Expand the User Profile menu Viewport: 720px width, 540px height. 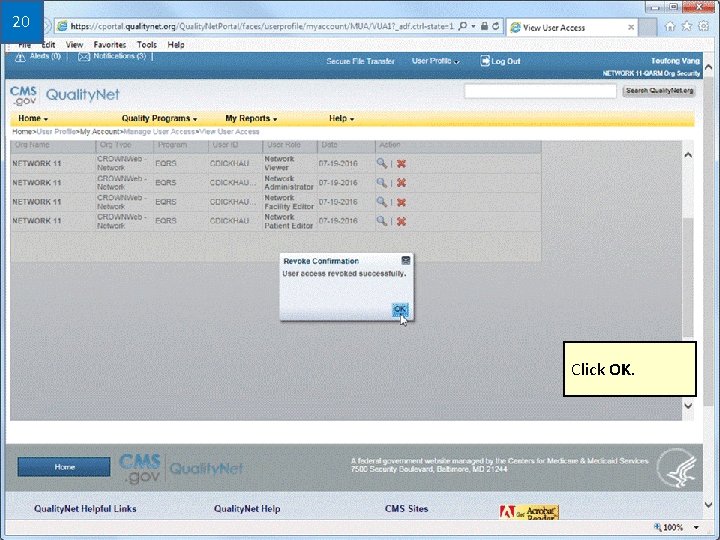[435, 61]
